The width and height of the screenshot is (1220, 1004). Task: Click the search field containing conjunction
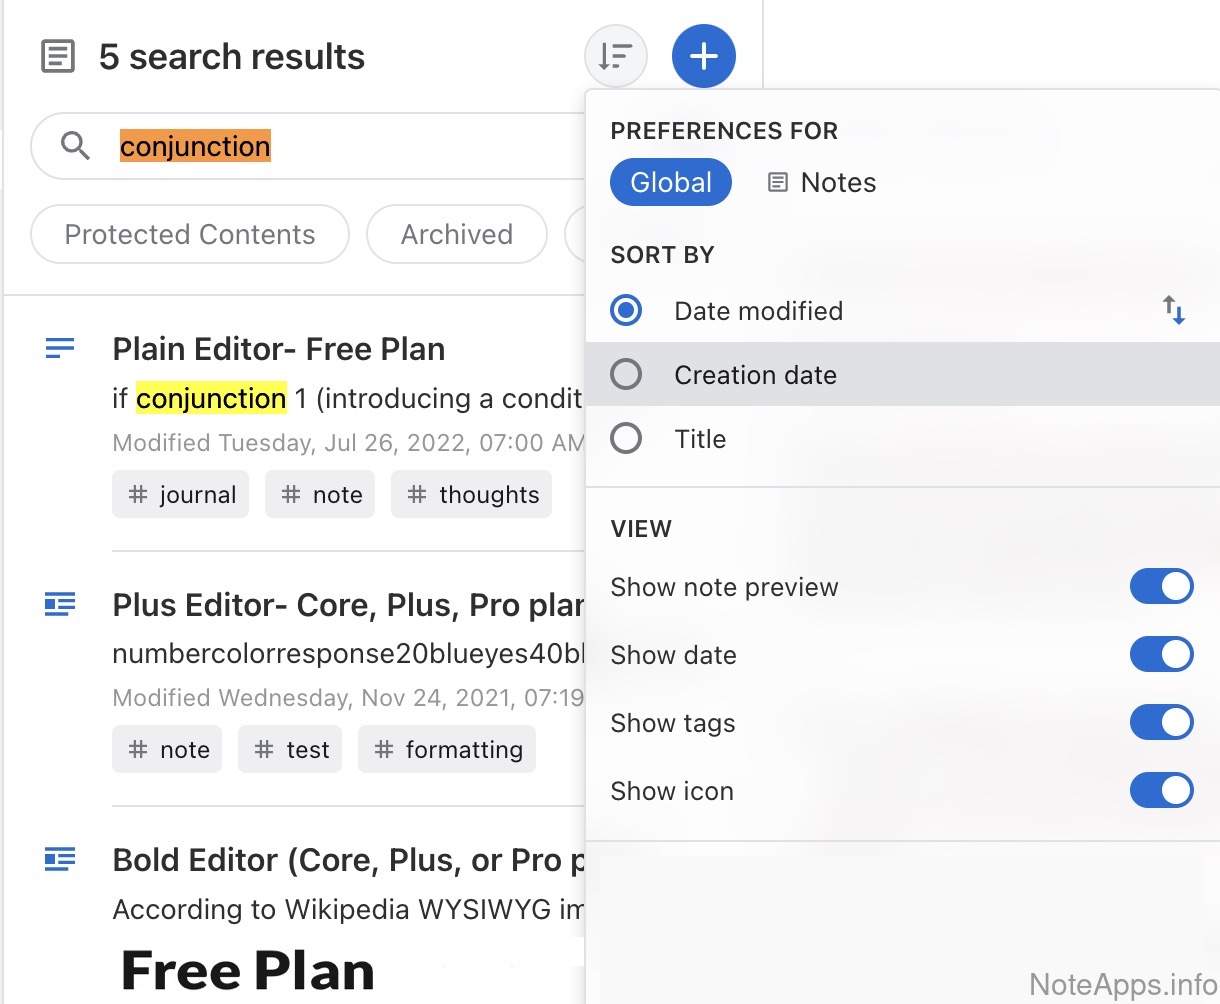tap(340, 146)
